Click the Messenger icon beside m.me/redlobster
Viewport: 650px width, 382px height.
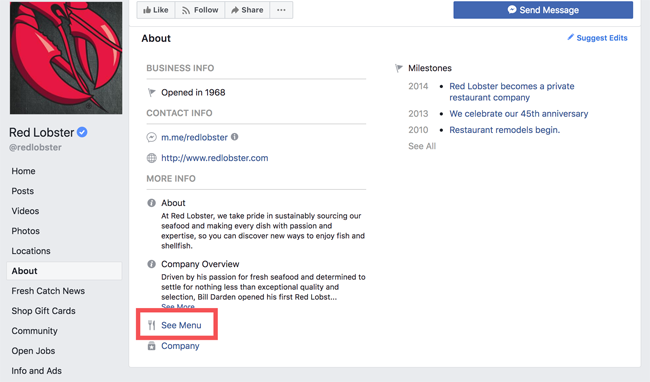pos(152,137)
